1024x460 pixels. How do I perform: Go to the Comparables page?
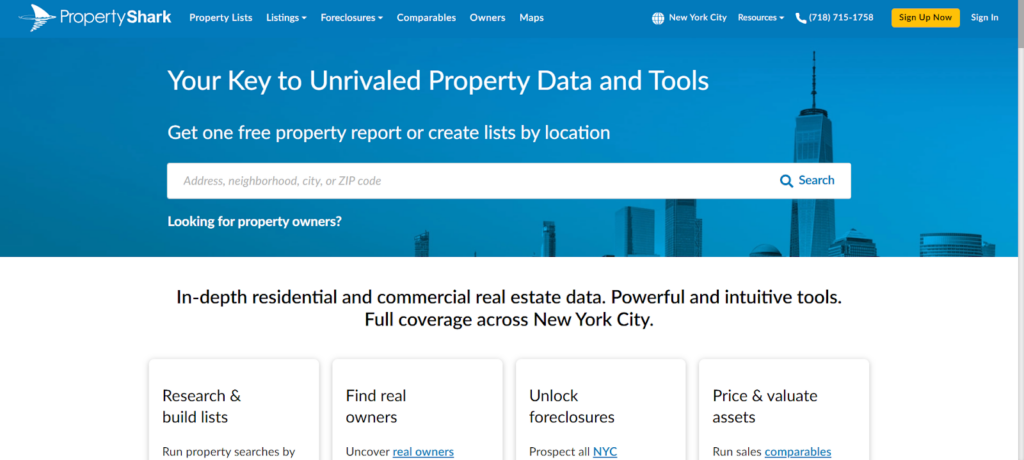point(426,18)
